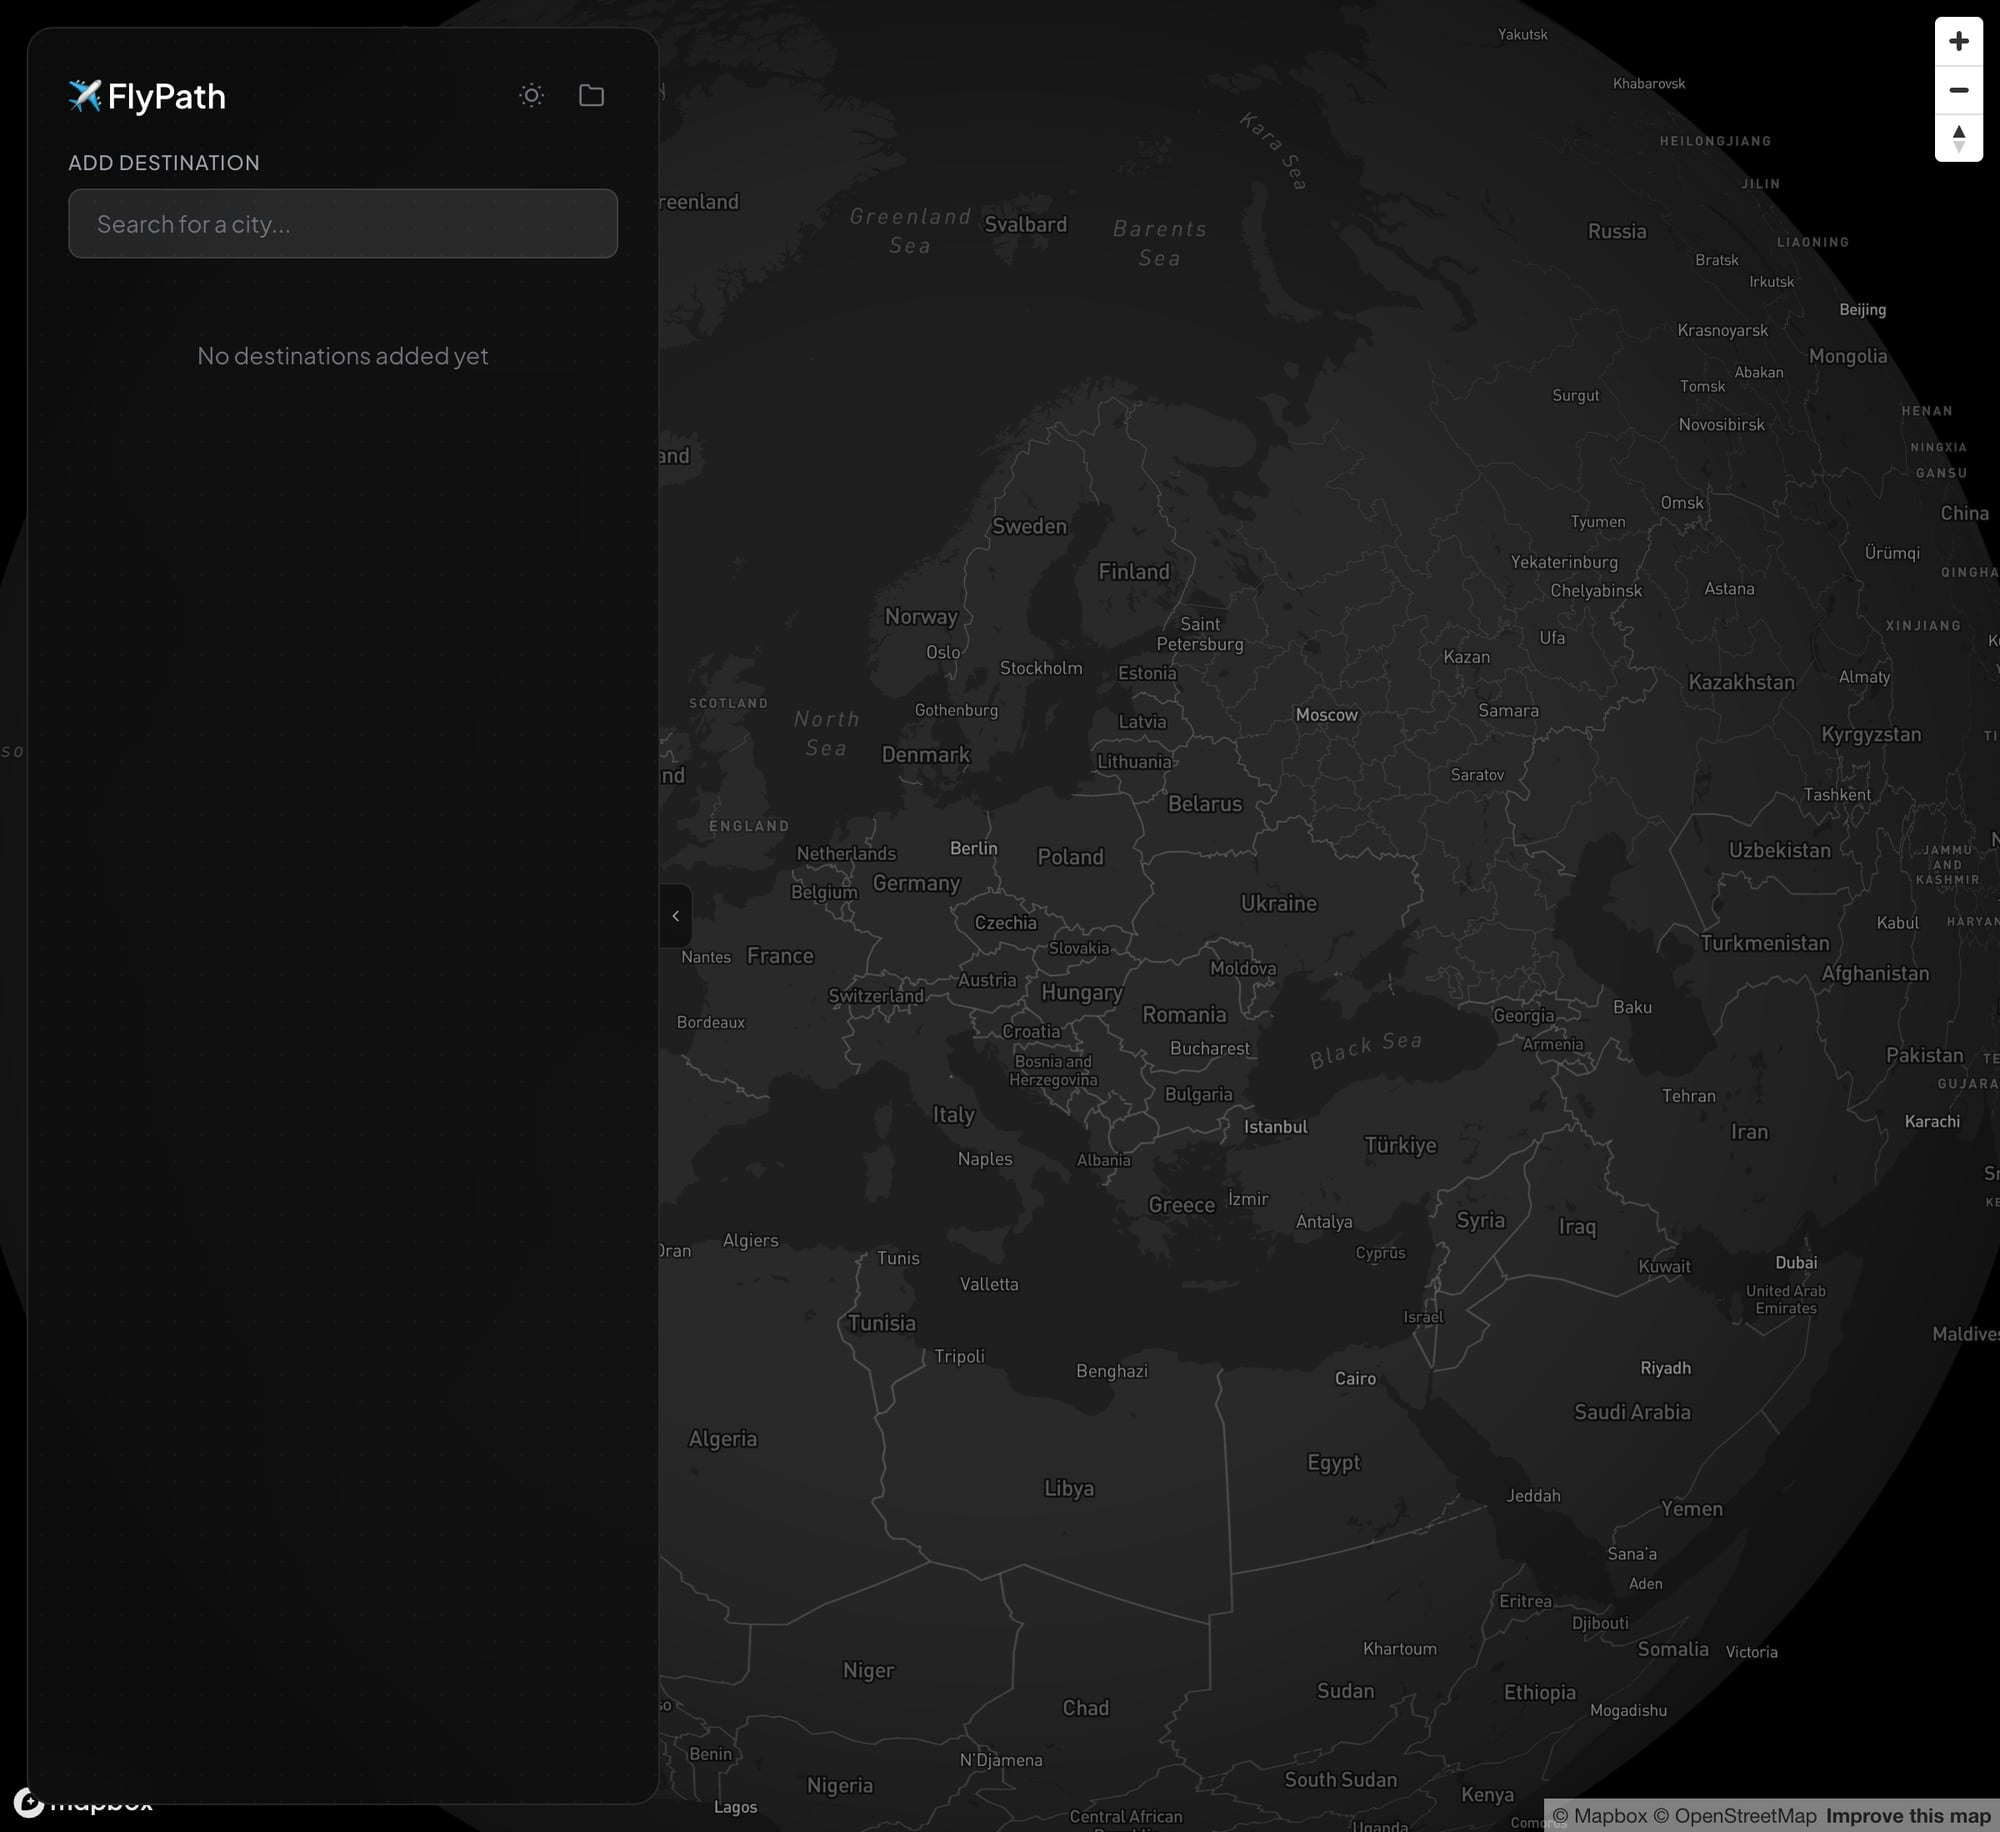
Task: Reset map bearing with compass
Action: pyautogui.click(x=1958, y=138)
